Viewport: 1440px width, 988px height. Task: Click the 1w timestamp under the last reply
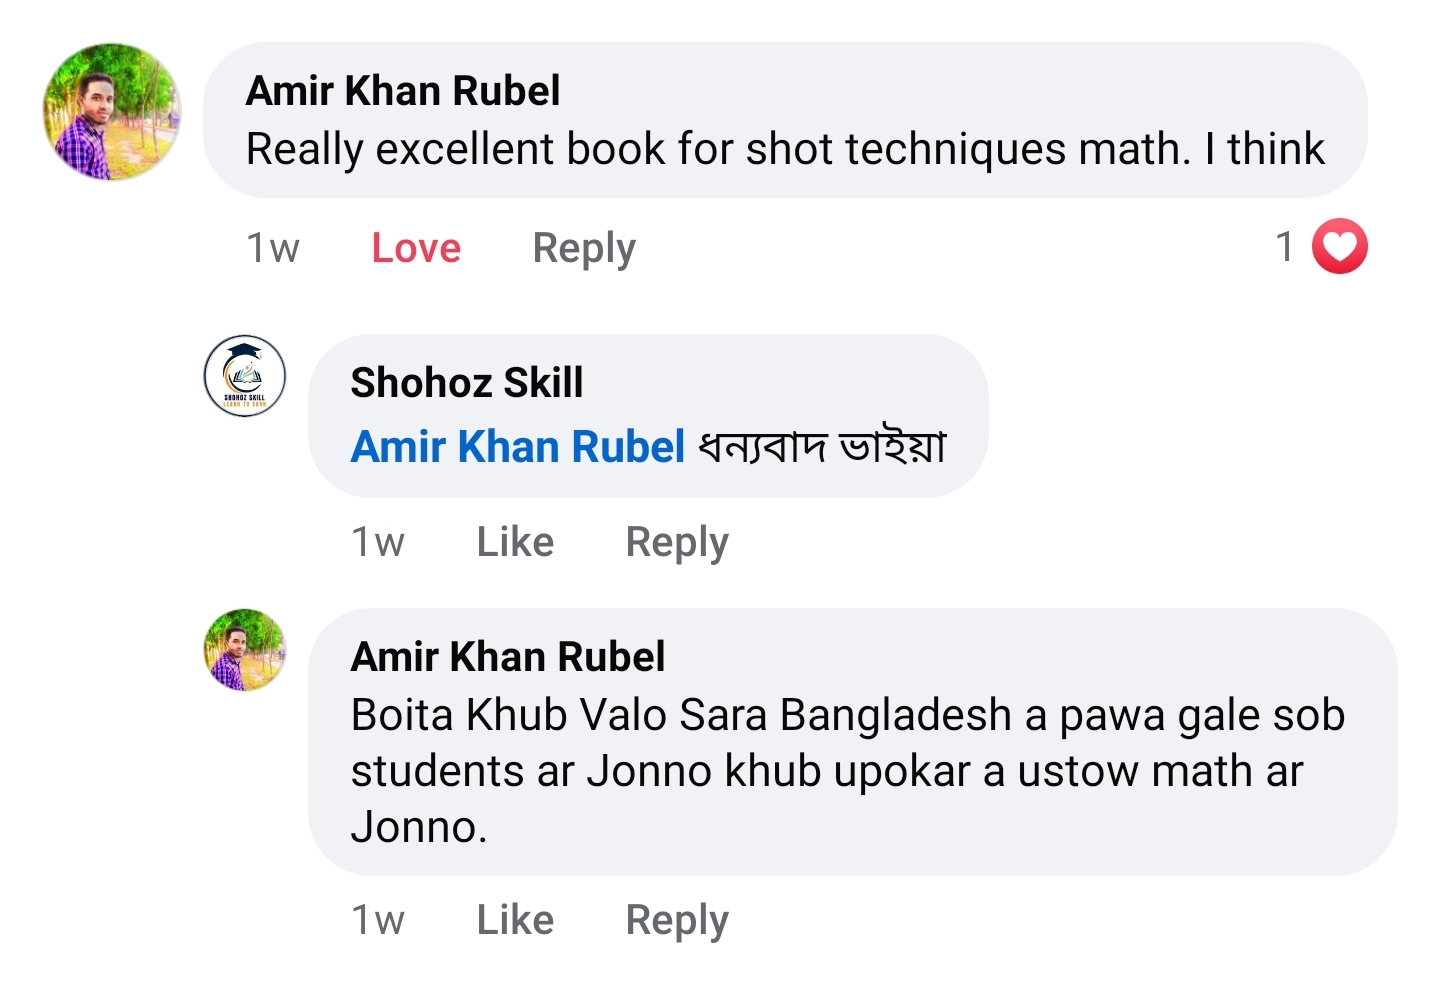(x=378, y=920)
